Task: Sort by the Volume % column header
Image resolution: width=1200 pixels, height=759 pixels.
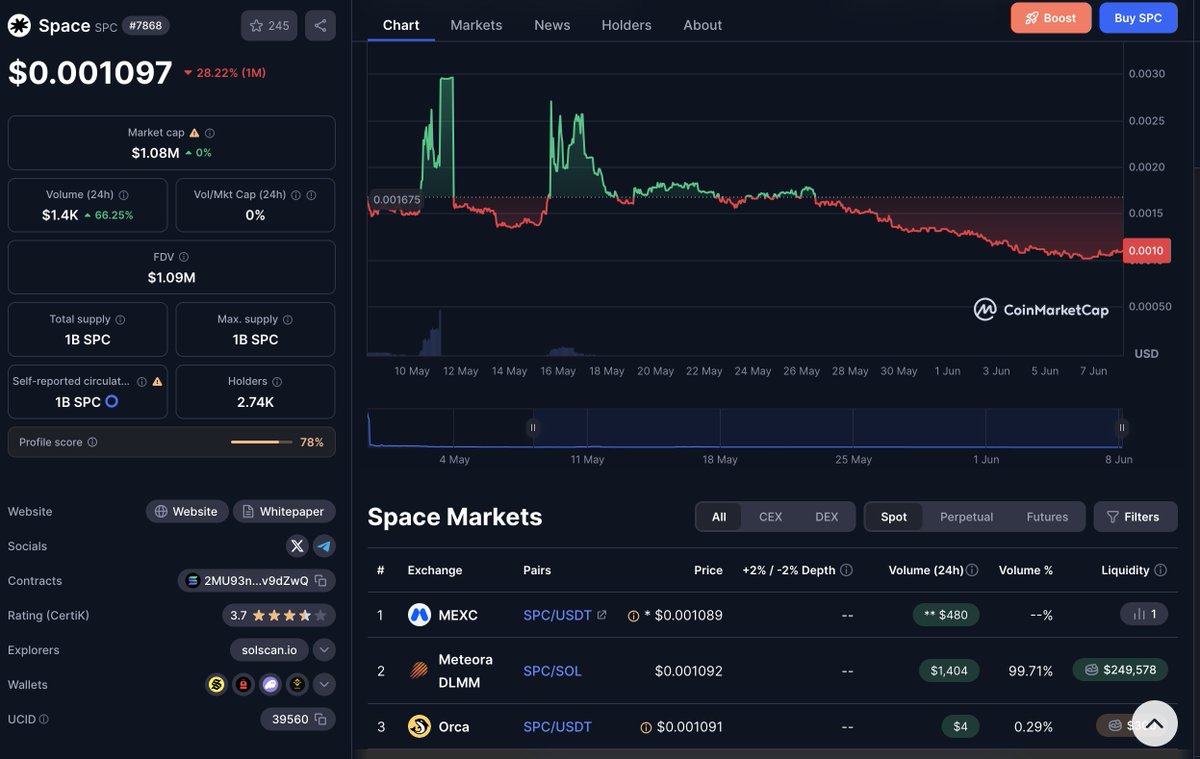Action: [1026, 570]
